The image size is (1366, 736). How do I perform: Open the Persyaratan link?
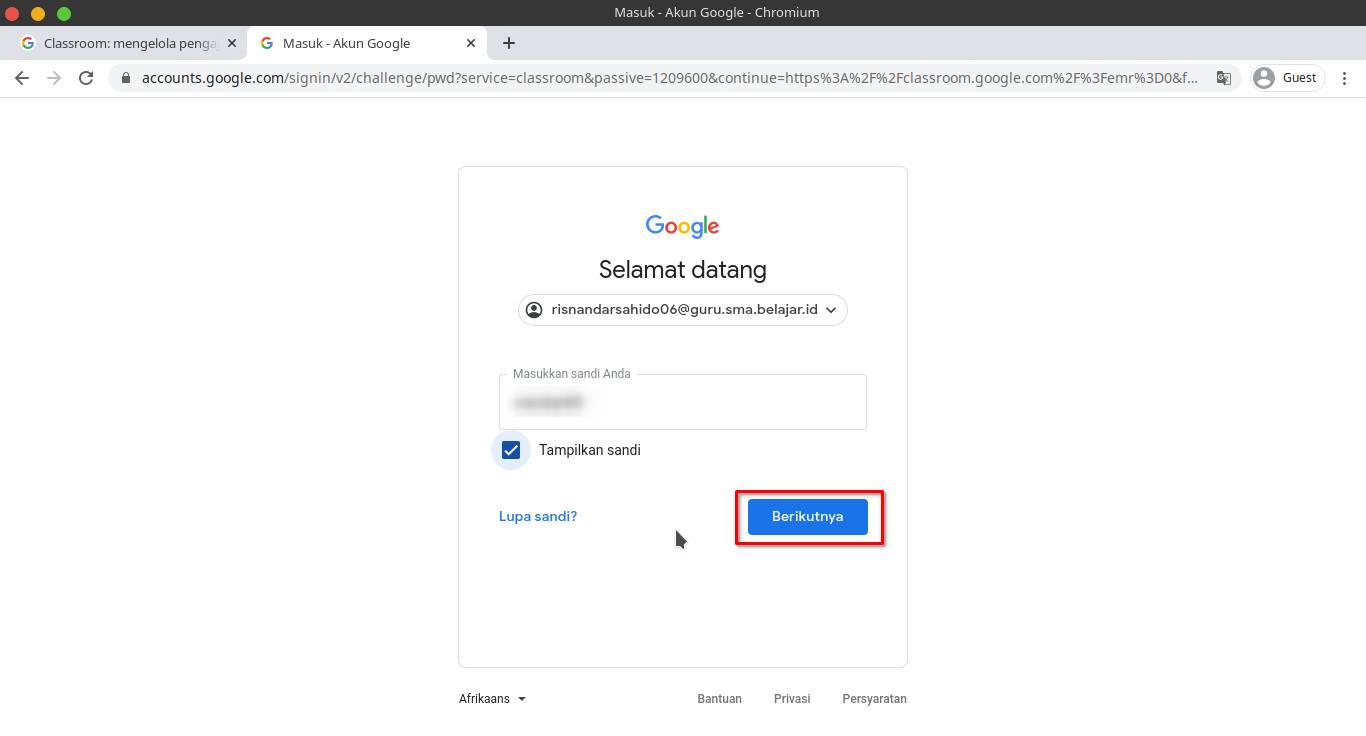click(874, 699)
